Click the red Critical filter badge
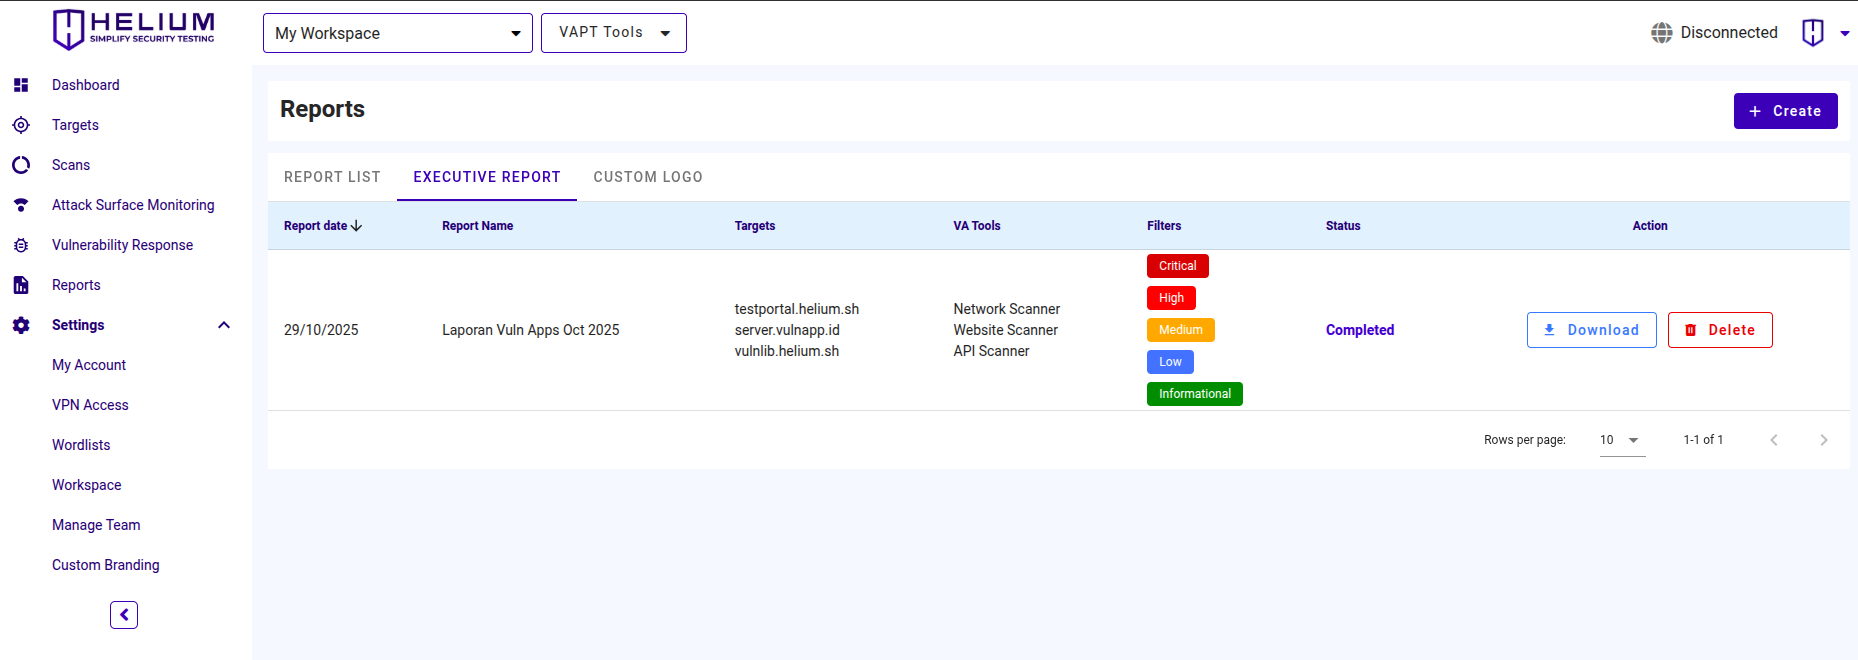The image size is (1858, 660). point(1177,266)
